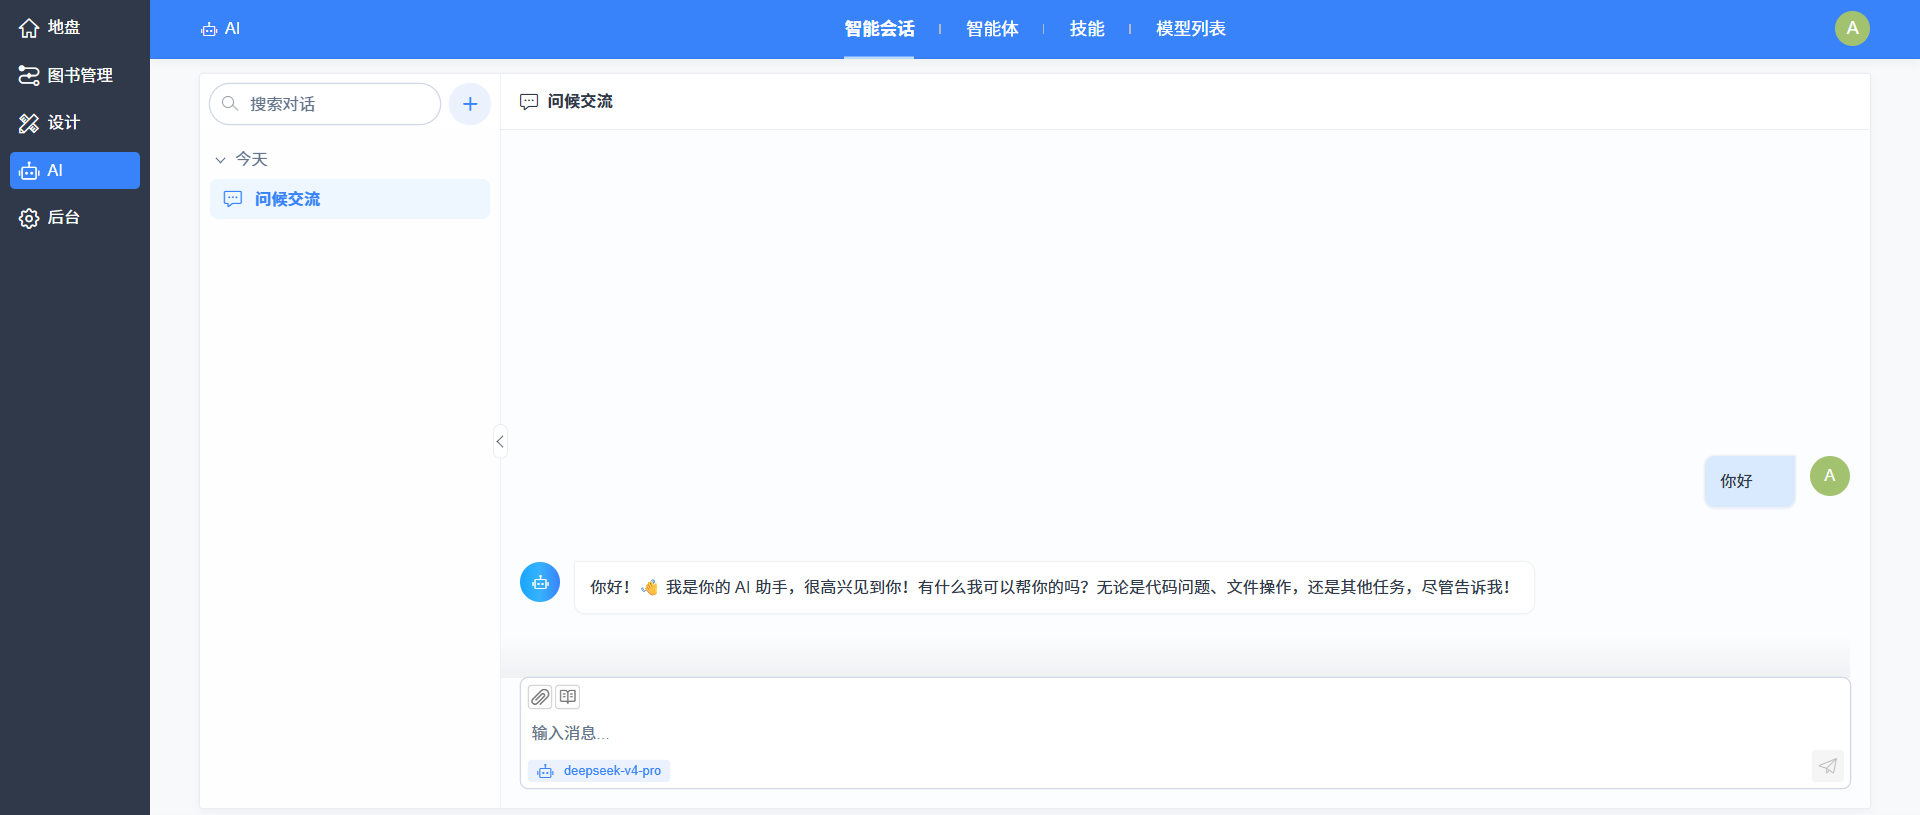Click the AI assistant greeting reply

(1054, 587)
